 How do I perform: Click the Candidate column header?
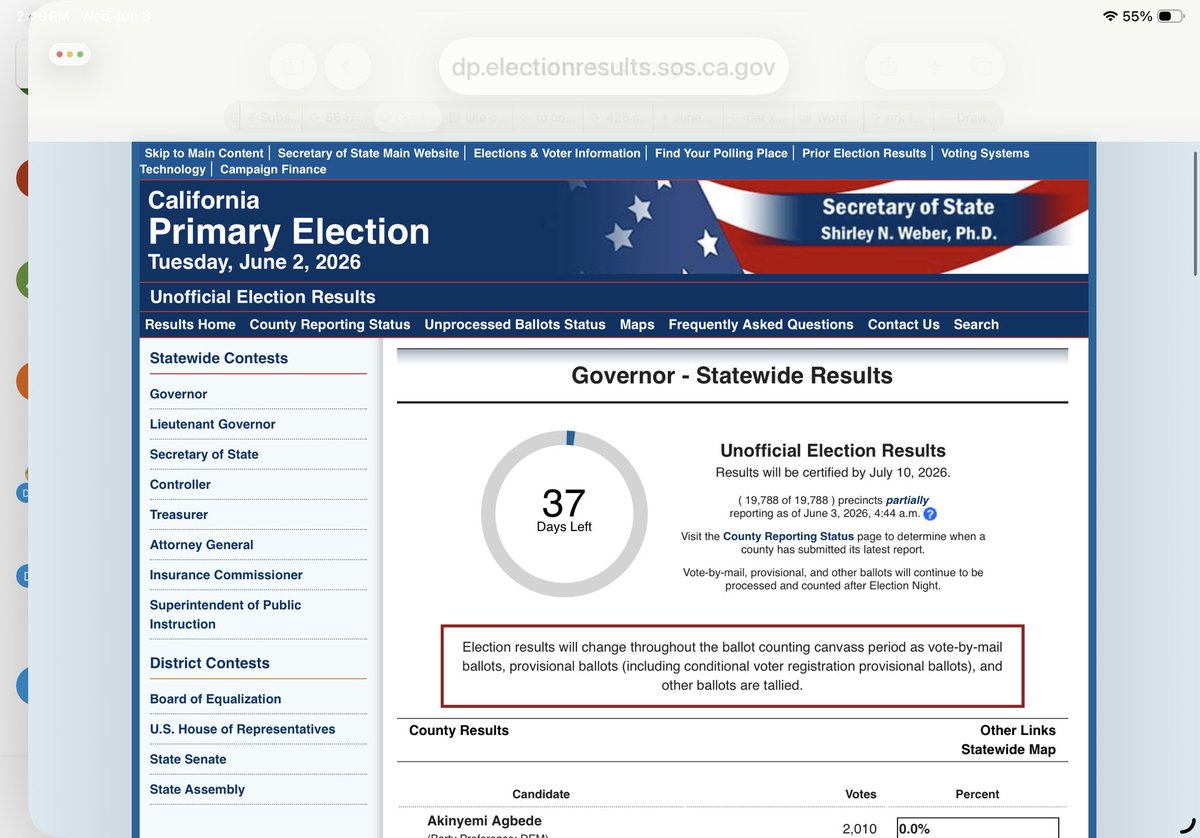pos(541,794)
